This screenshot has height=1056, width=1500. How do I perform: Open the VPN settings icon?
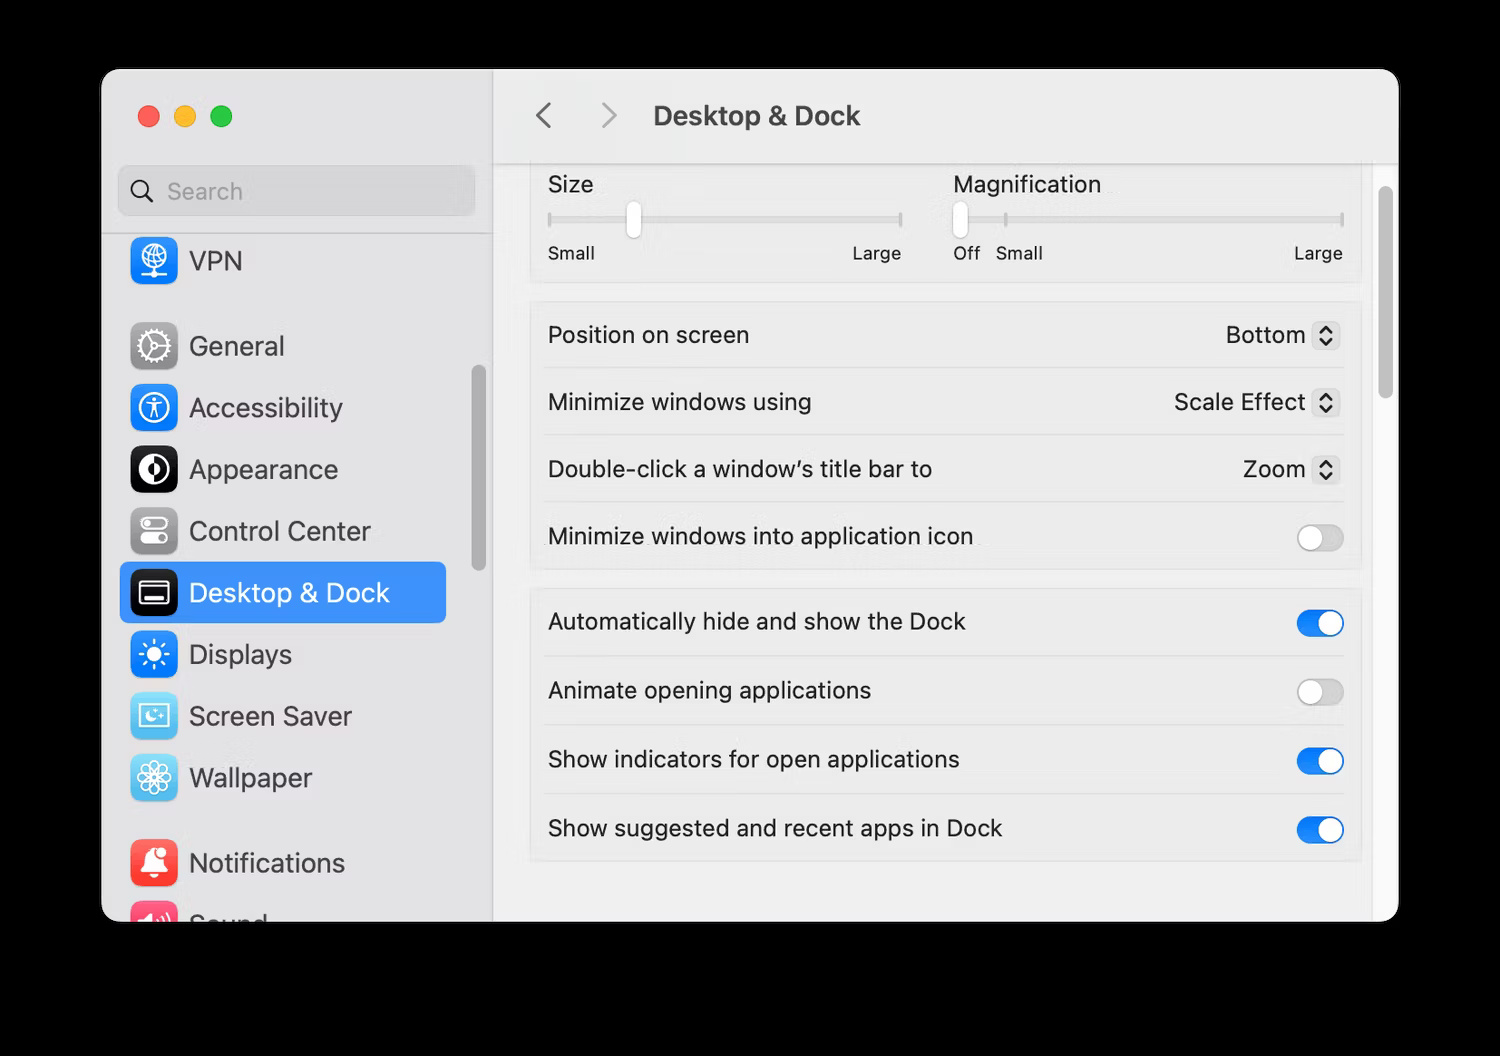click(154, 261)
